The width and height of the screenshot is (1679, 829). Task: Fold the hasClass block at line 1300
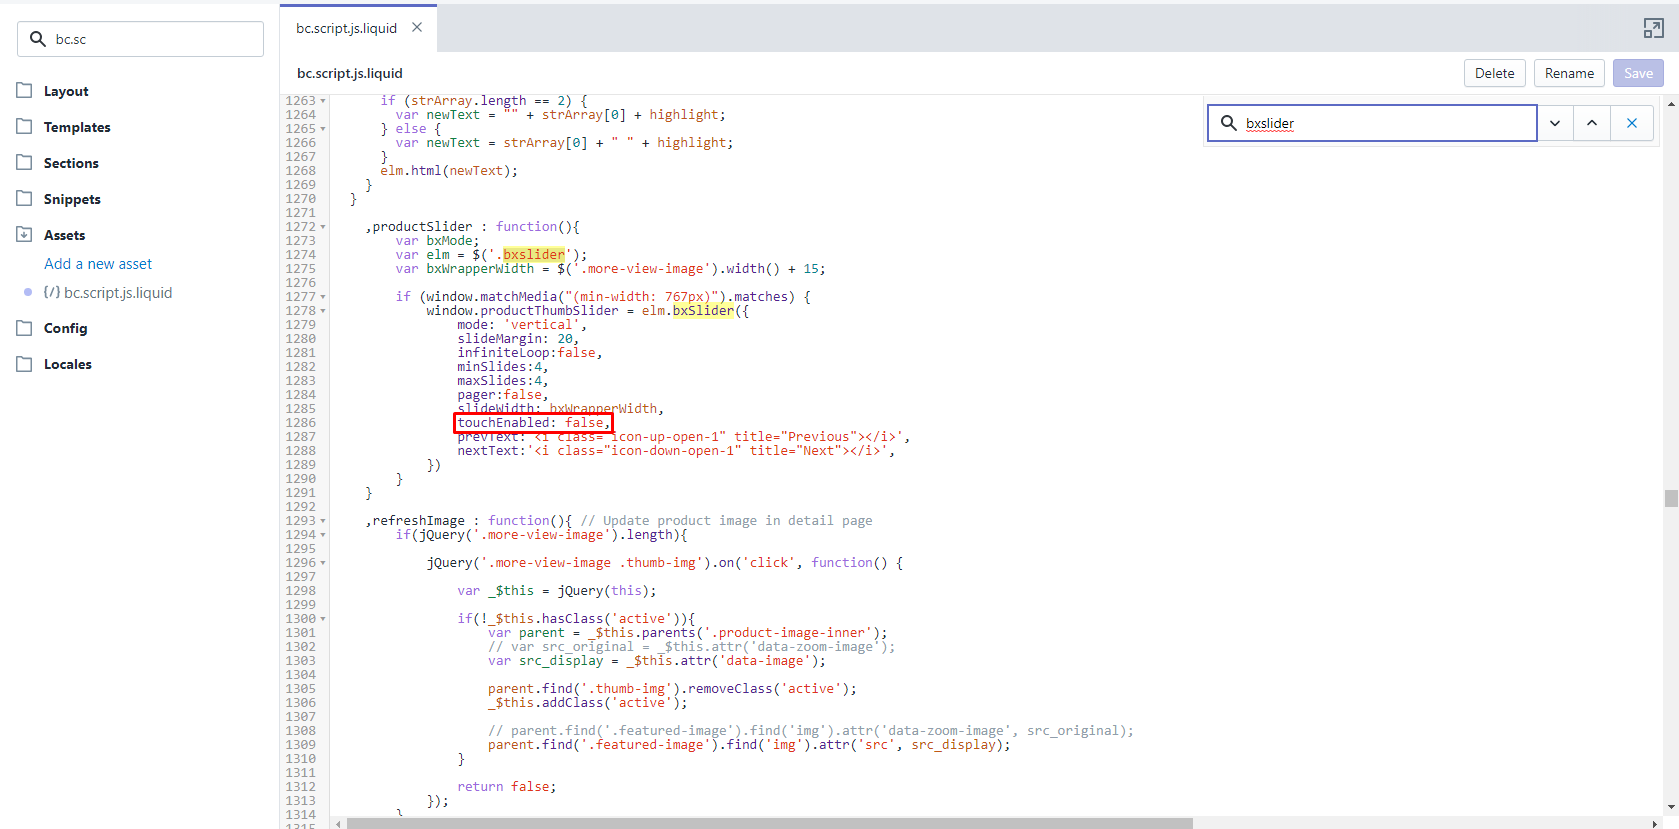[323, 619]
